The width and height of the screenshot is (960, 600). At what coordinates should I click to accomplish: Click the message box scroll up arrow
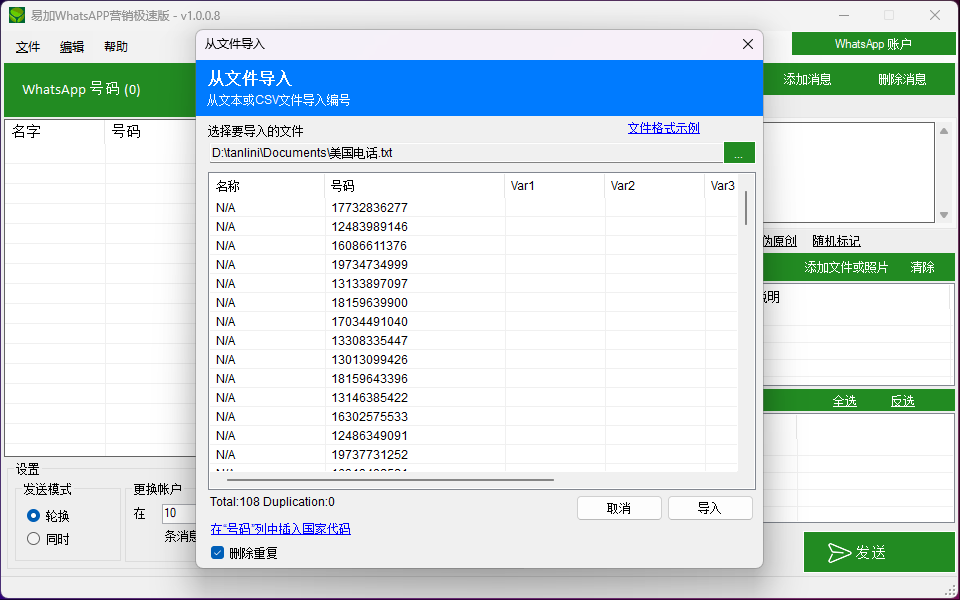pyautogui.click(x=944, y=131)
